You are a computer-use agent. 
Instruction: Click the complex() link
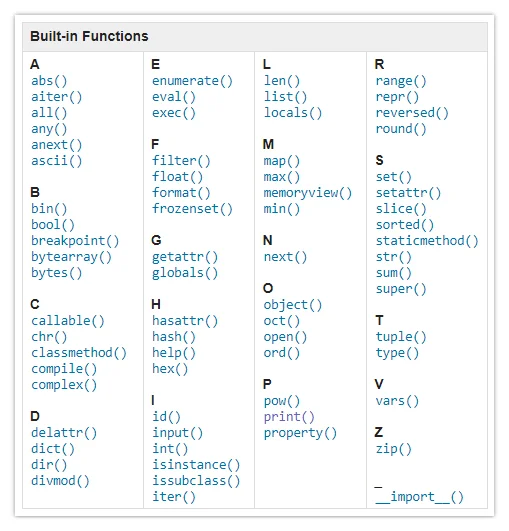[64, 385]
